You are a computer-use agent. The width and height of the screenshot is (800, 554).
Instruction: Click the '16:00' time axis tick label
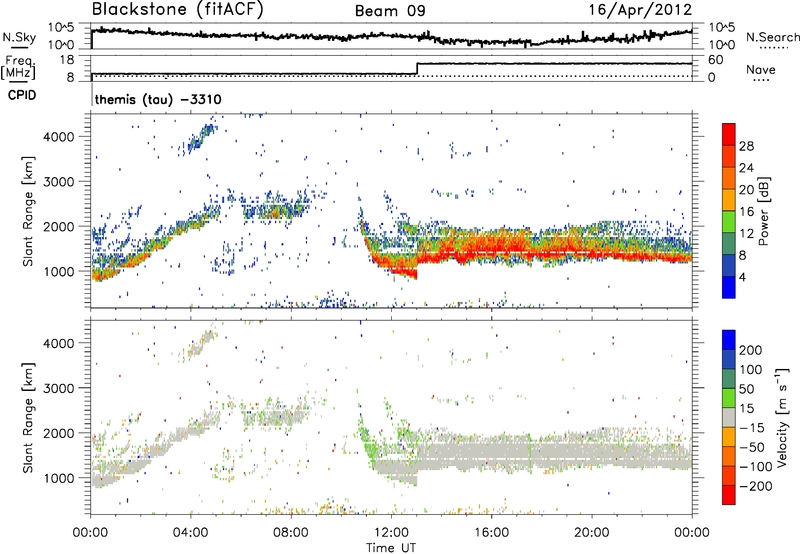(491, 533)
